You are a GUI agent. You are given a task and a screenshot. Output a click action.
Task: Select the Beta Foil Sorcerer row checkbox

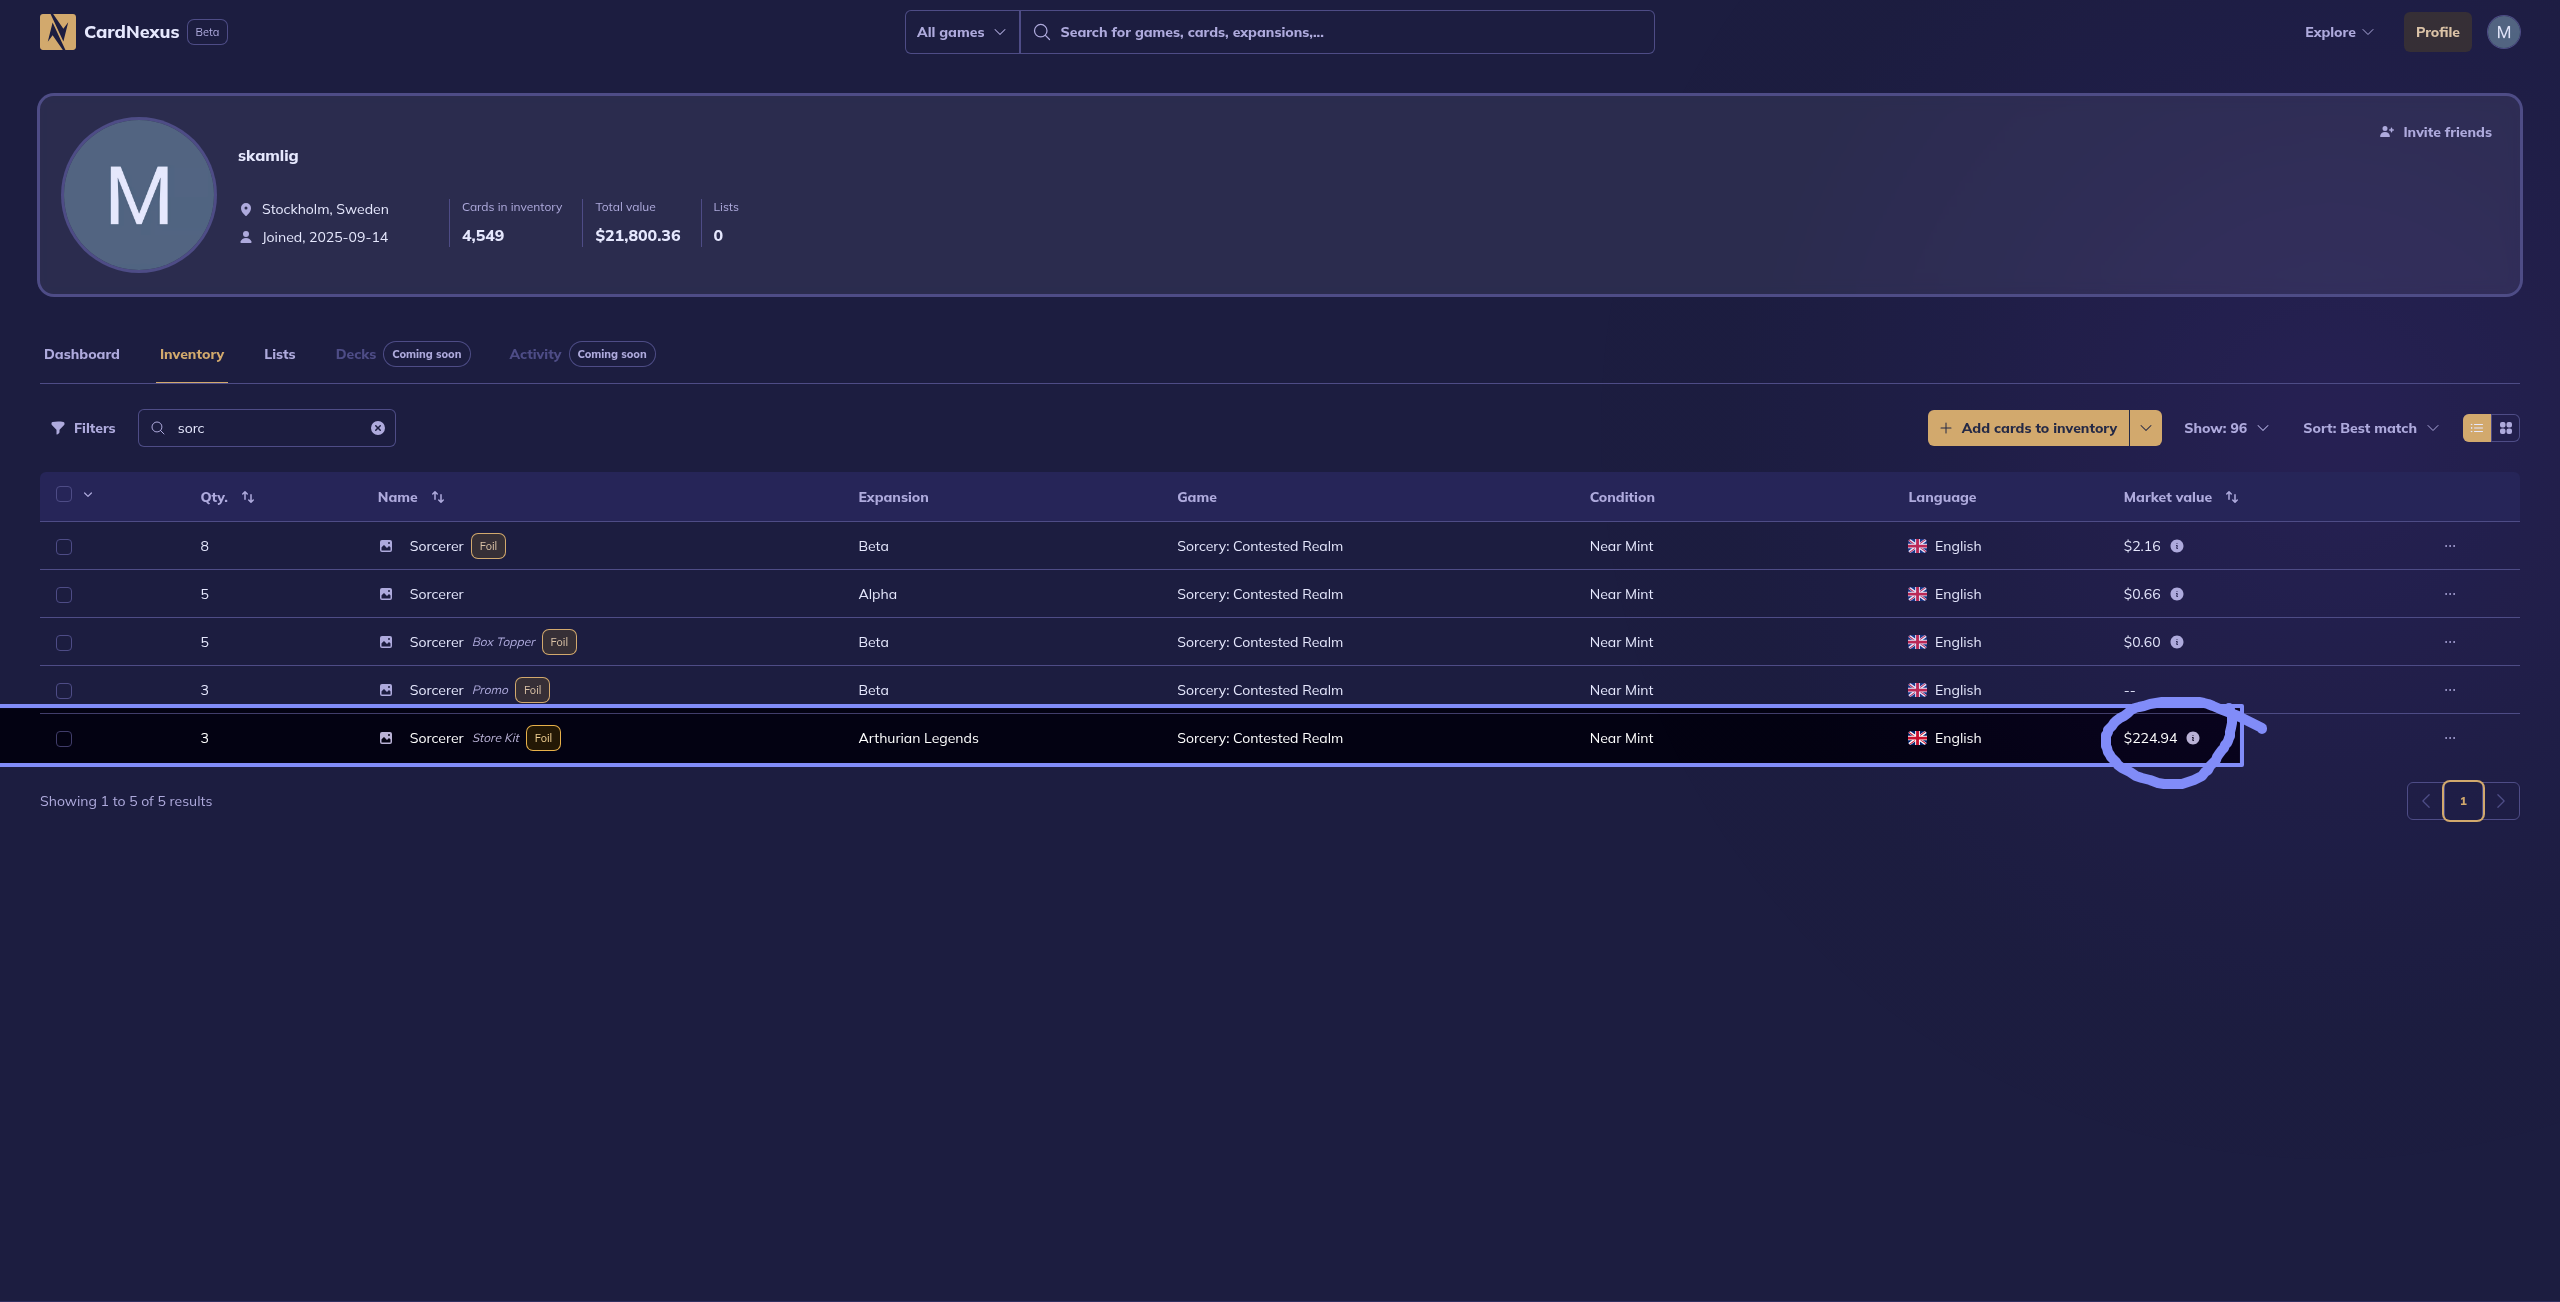point(64,547)
